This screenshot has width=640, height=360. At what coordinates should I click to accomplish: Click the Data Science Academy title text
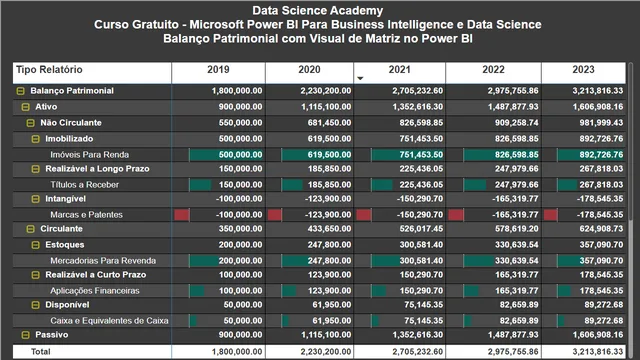(318, 11)
